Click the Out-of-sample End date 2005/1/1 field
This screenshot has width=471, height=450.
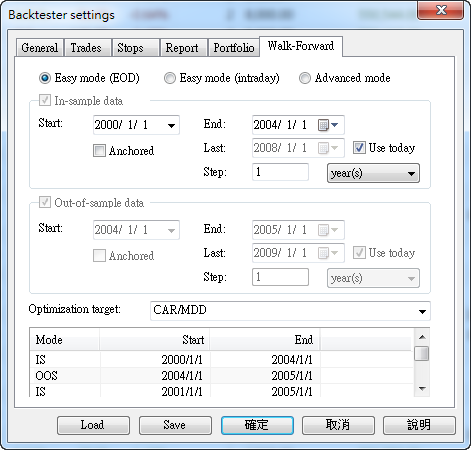(298, 230)
